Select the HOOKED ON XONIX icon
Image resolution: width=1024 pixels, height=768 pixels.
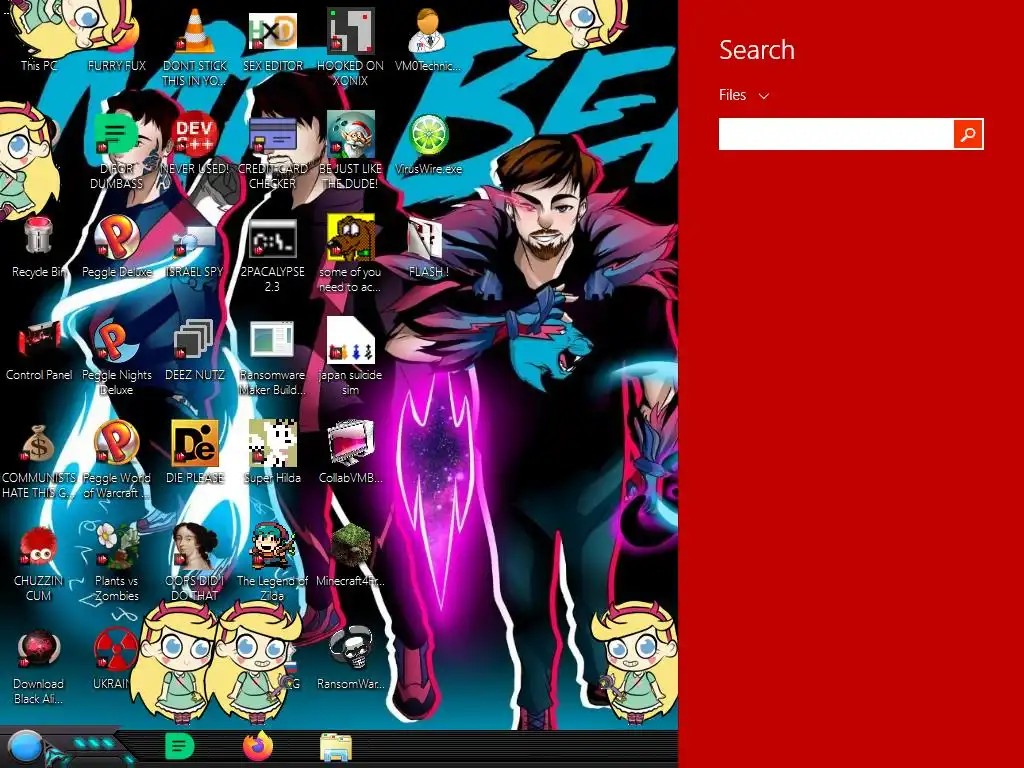(x=351, y=31)
